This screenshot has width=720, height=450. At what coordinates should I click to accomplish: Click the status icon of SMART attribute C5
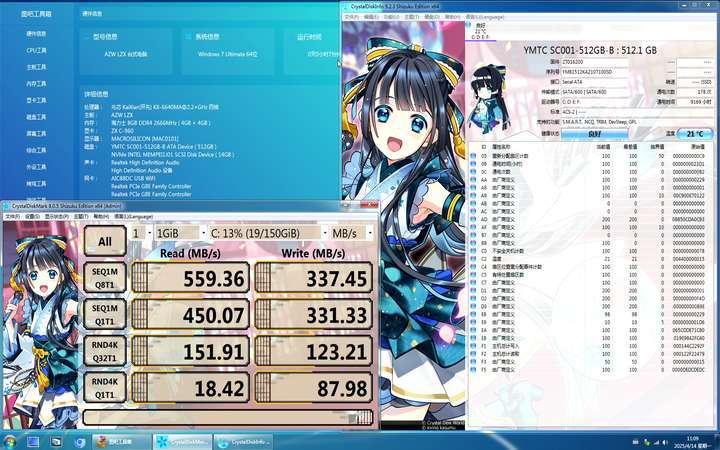(x=473, y=275)
